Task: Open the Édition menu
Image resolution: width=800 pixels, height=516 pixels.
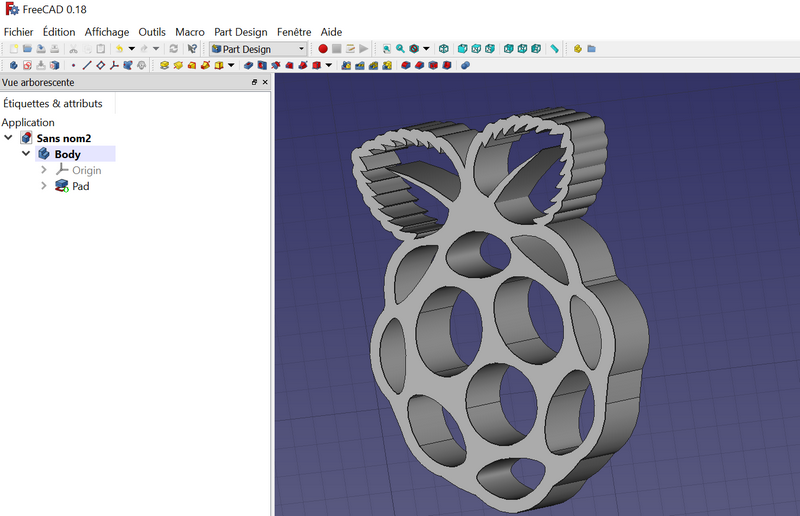Action: (x=59, y=32)
